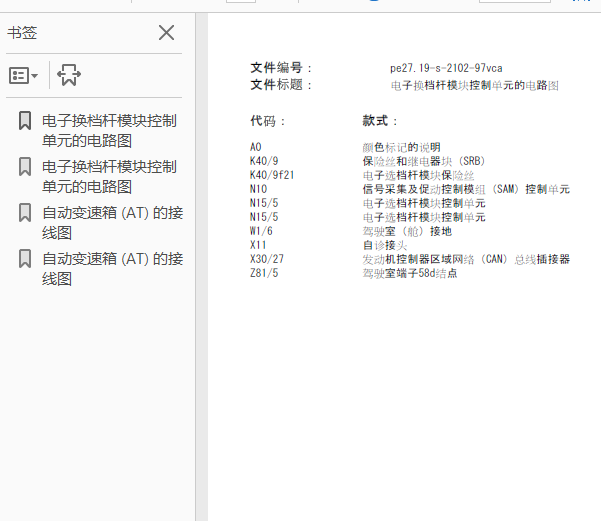This screenshot has width=601, height=521.
Task: Open first bookmark 电子换档杆模块控制单元的电路图
Action: (x=109, y=131)
